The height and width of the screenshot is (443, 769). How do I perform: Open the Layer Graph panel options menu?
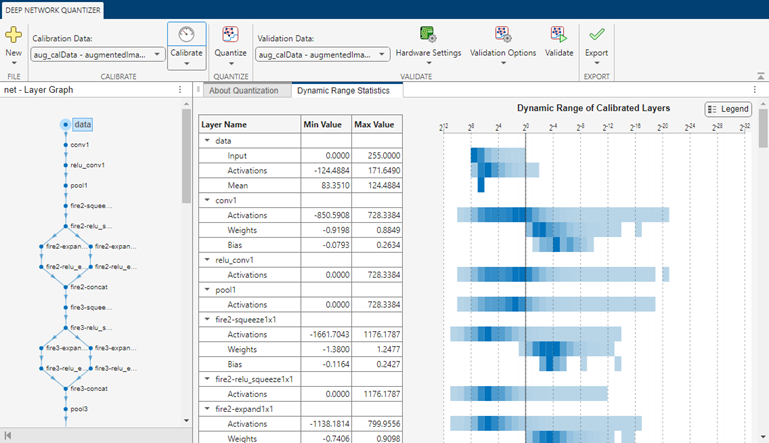180,90
